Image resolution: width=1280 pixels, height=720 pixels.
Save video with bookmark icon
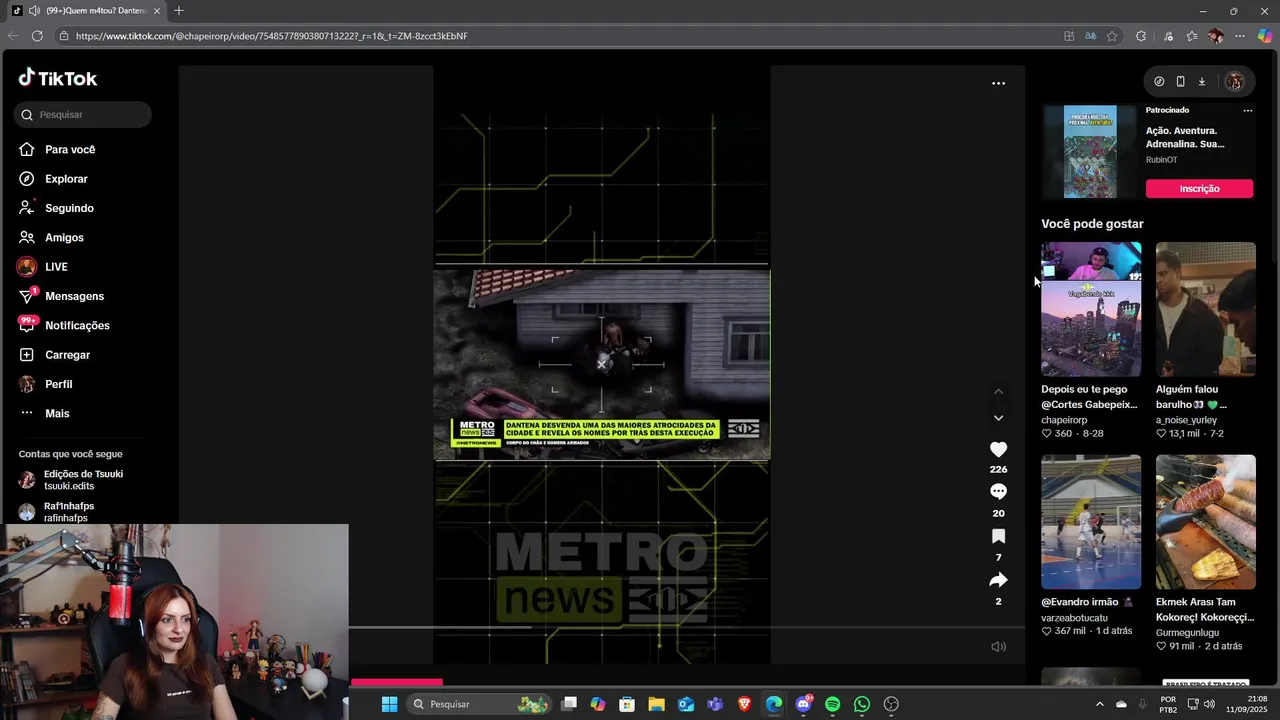coord(998,537)
